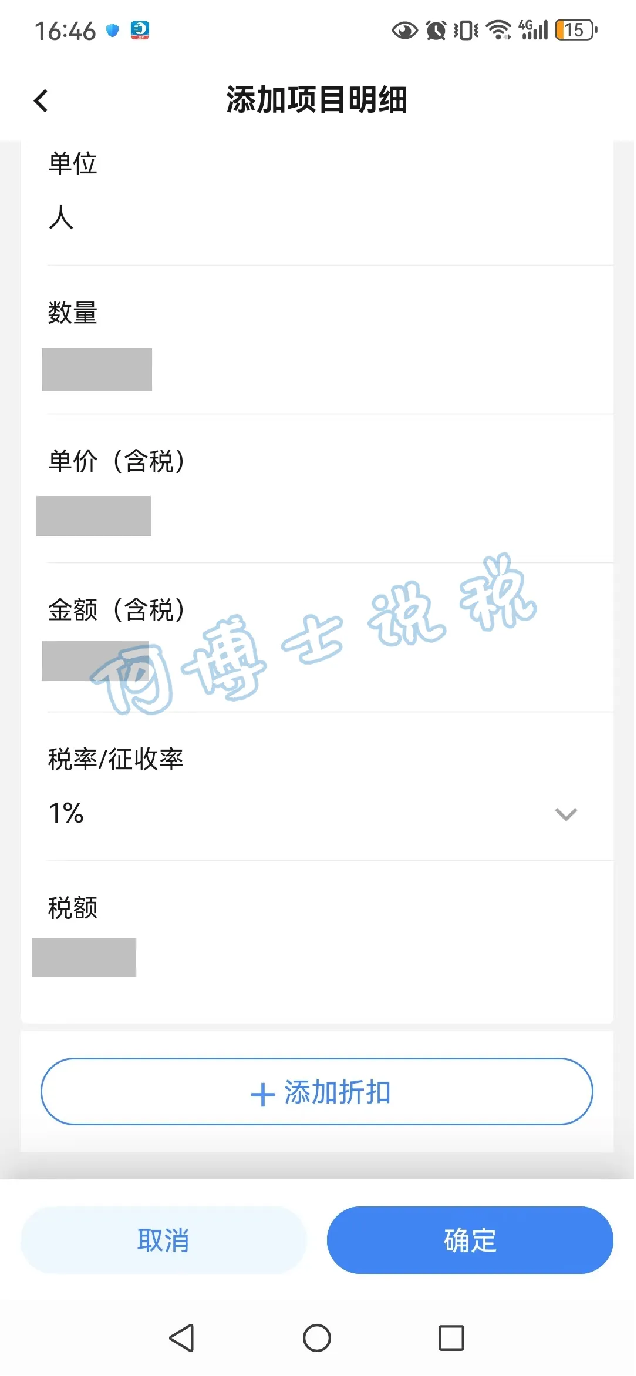Tap the plus icon for adding discount
Viewport: 636px width, 1376px height.
pyautogui.click(x=262, y=1094)
